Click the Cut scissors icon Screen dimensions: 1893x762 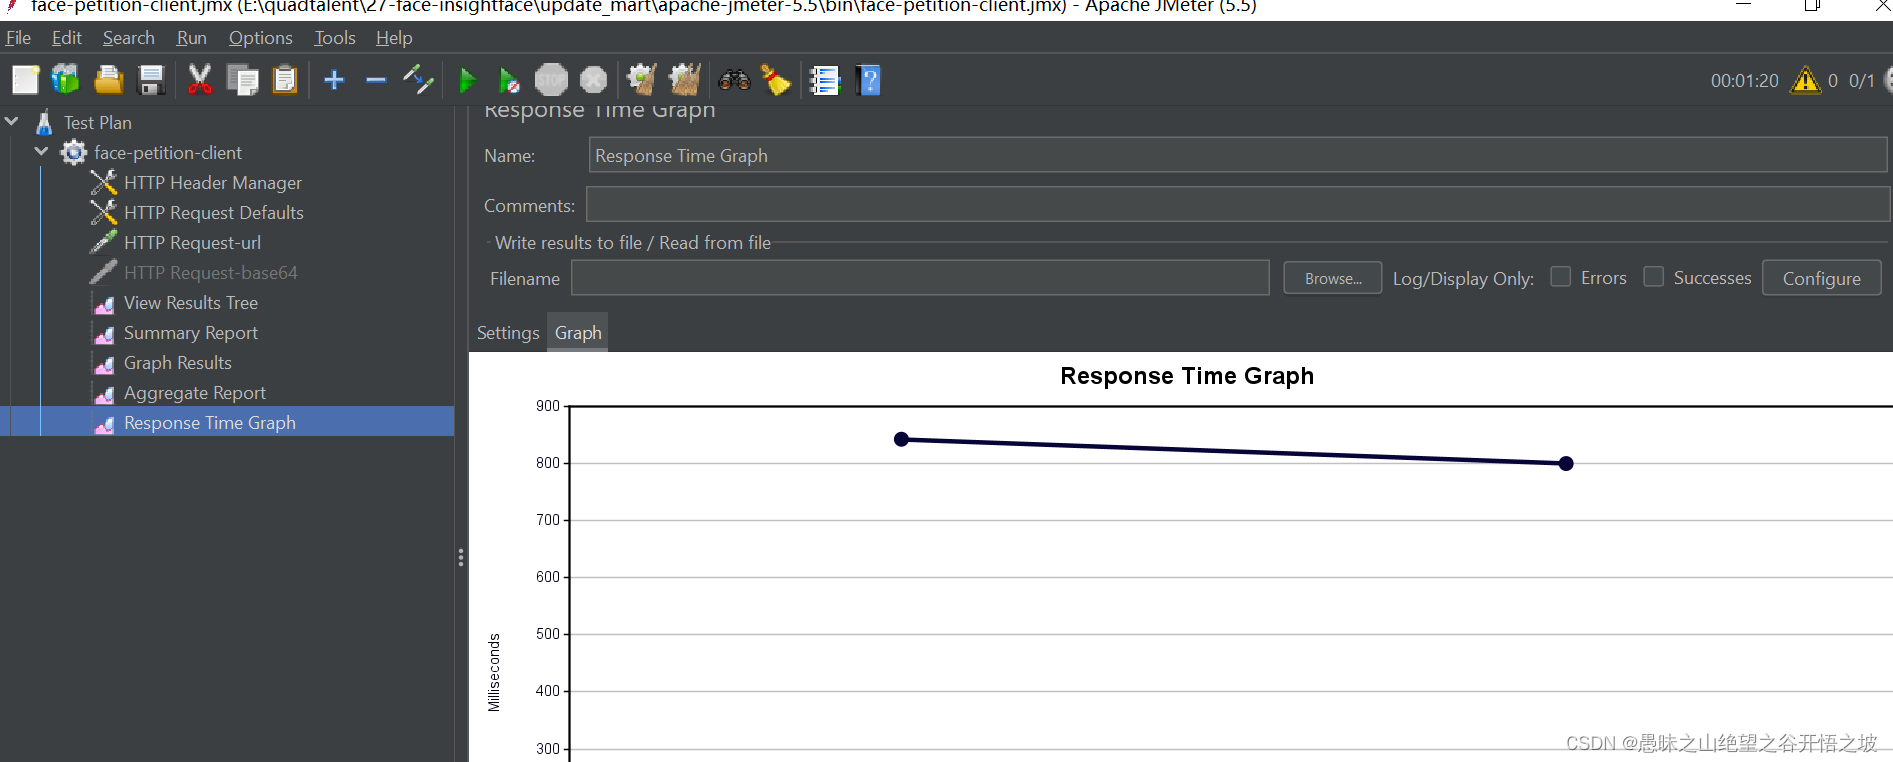(x=200, y=80)
